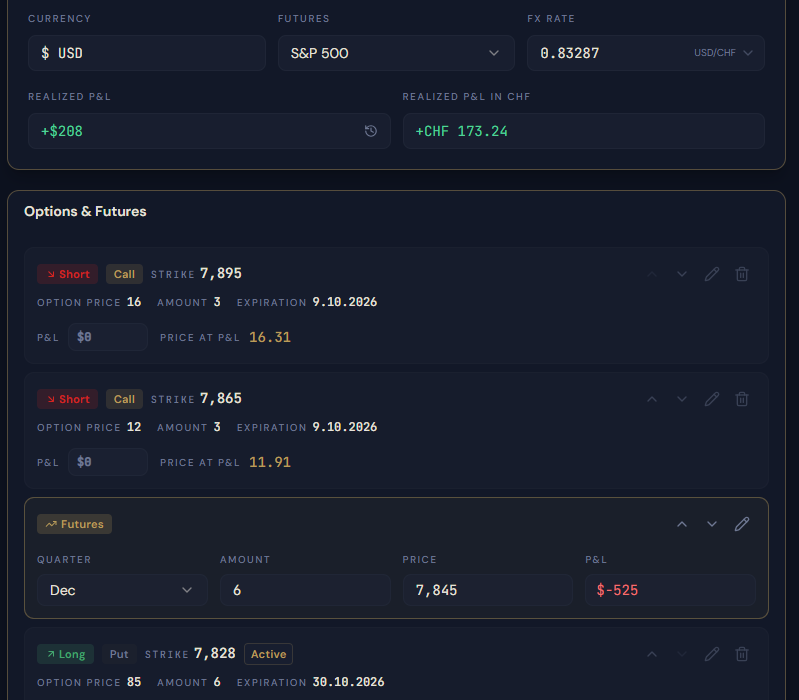The image size is (799, 700).
Task: Delete the 7,828 strike long put
Action: (742, 654)
